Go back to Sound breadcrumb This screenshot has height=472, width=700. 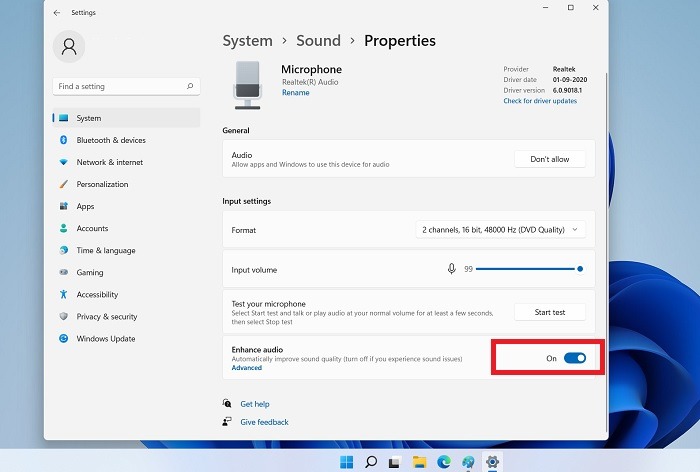(x=318, y=41)
